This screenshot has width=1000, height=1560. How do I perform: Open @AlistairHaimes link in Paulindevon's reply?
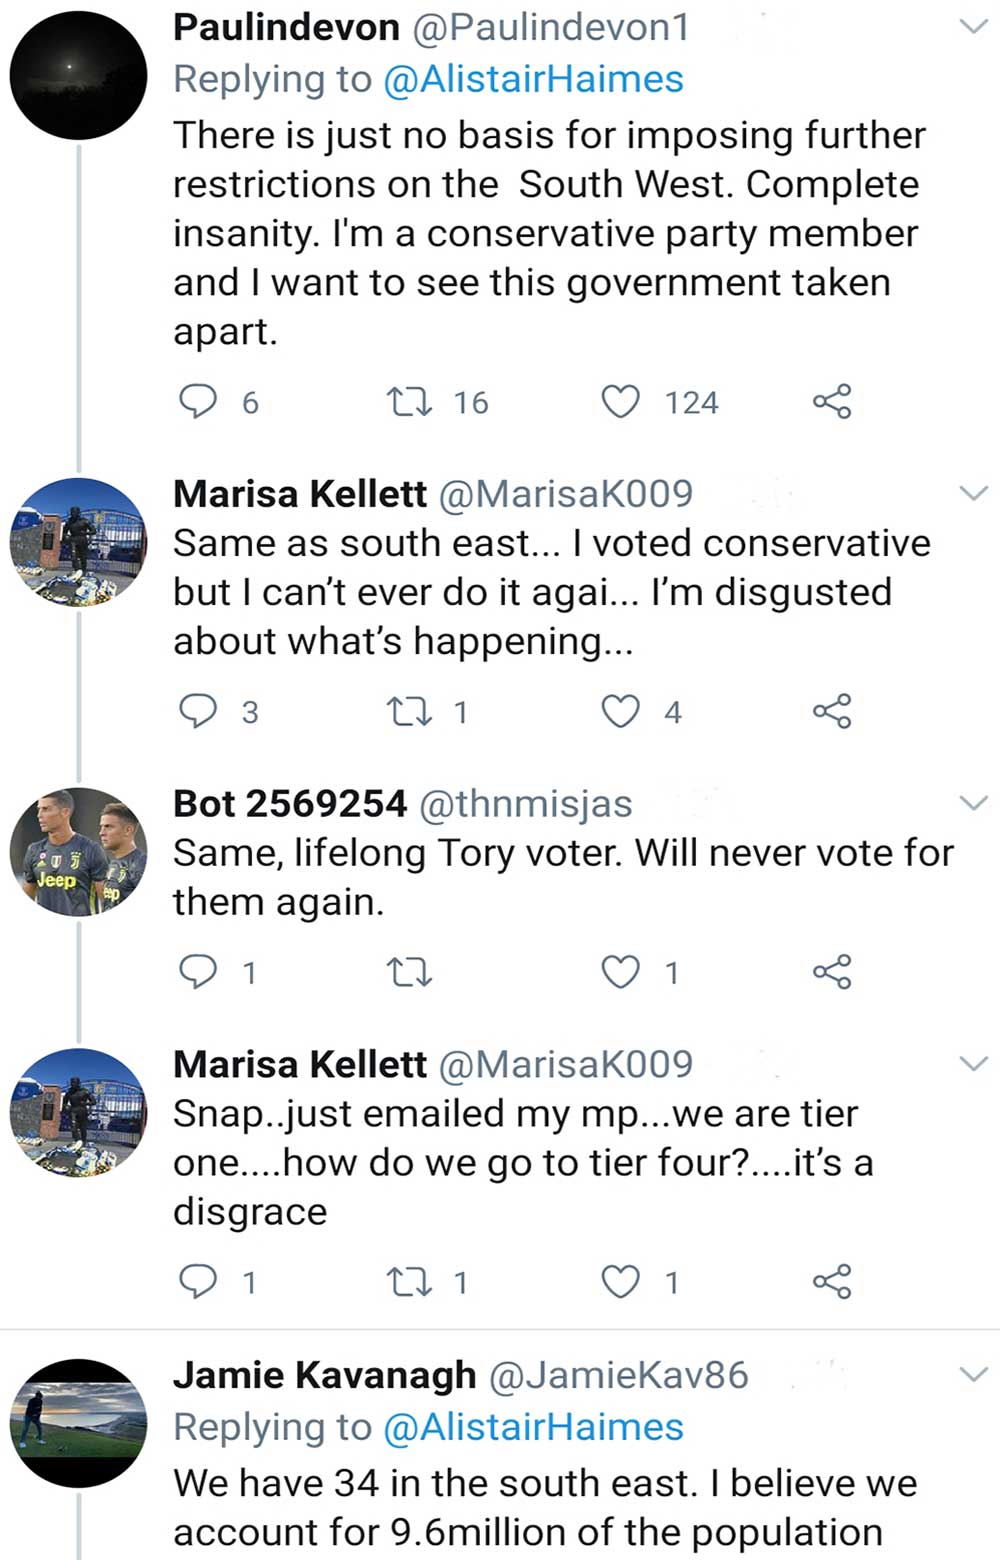coord(533,79)
